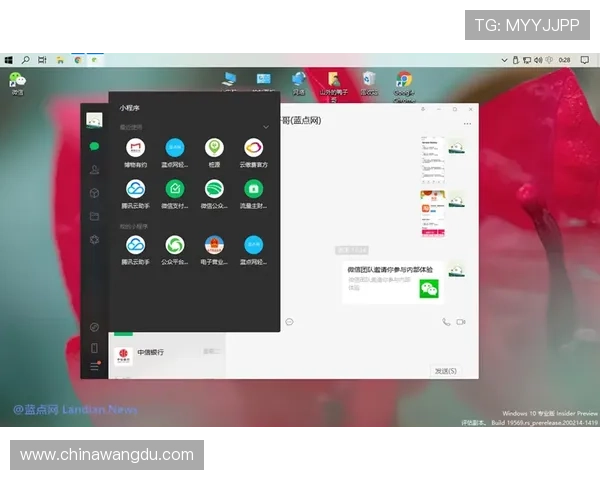Click the chat bubble icon in sidebar
This screenshot has height=480, width=600.
tap(94, 146)
